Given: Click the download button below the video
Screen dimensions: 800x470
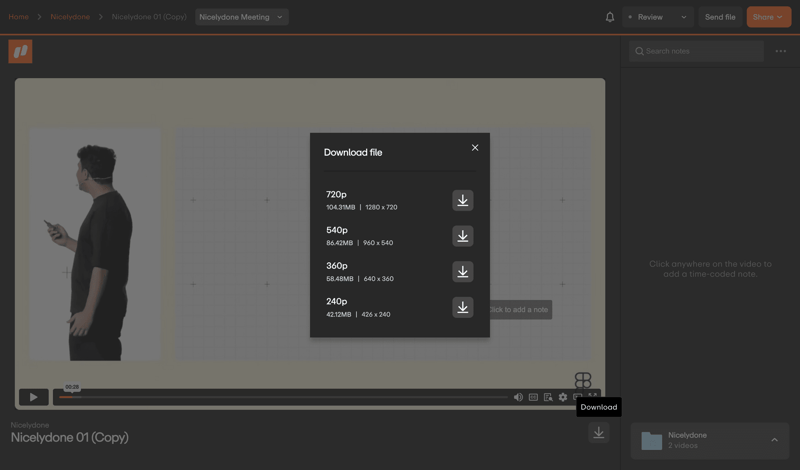Looking at the screenshot, I should (598, 433).
